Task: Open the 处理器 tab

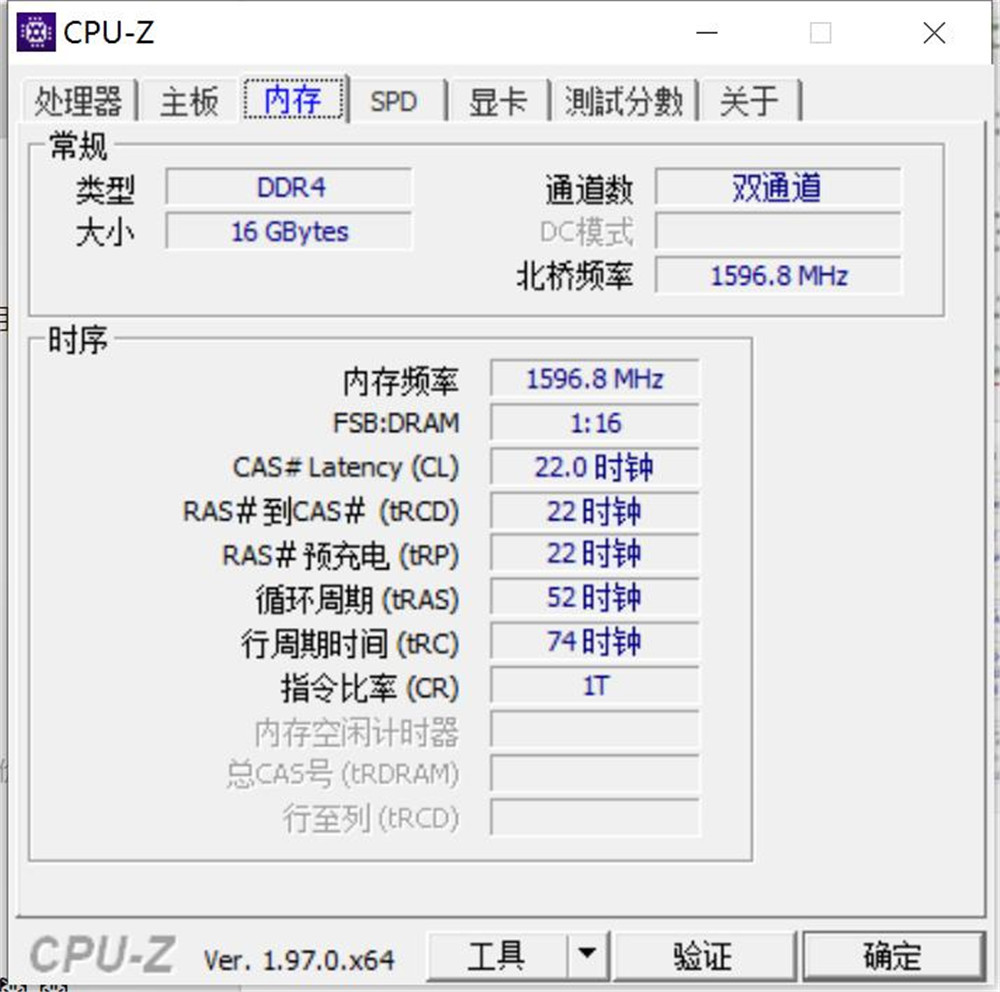Action: [79, 101]
